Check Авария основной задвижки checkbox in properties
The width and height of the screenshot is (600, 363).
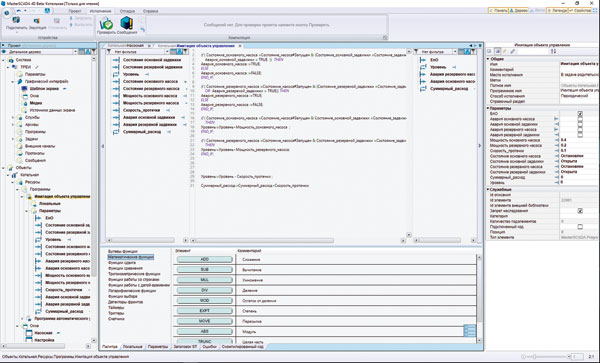tap(580, 124)
